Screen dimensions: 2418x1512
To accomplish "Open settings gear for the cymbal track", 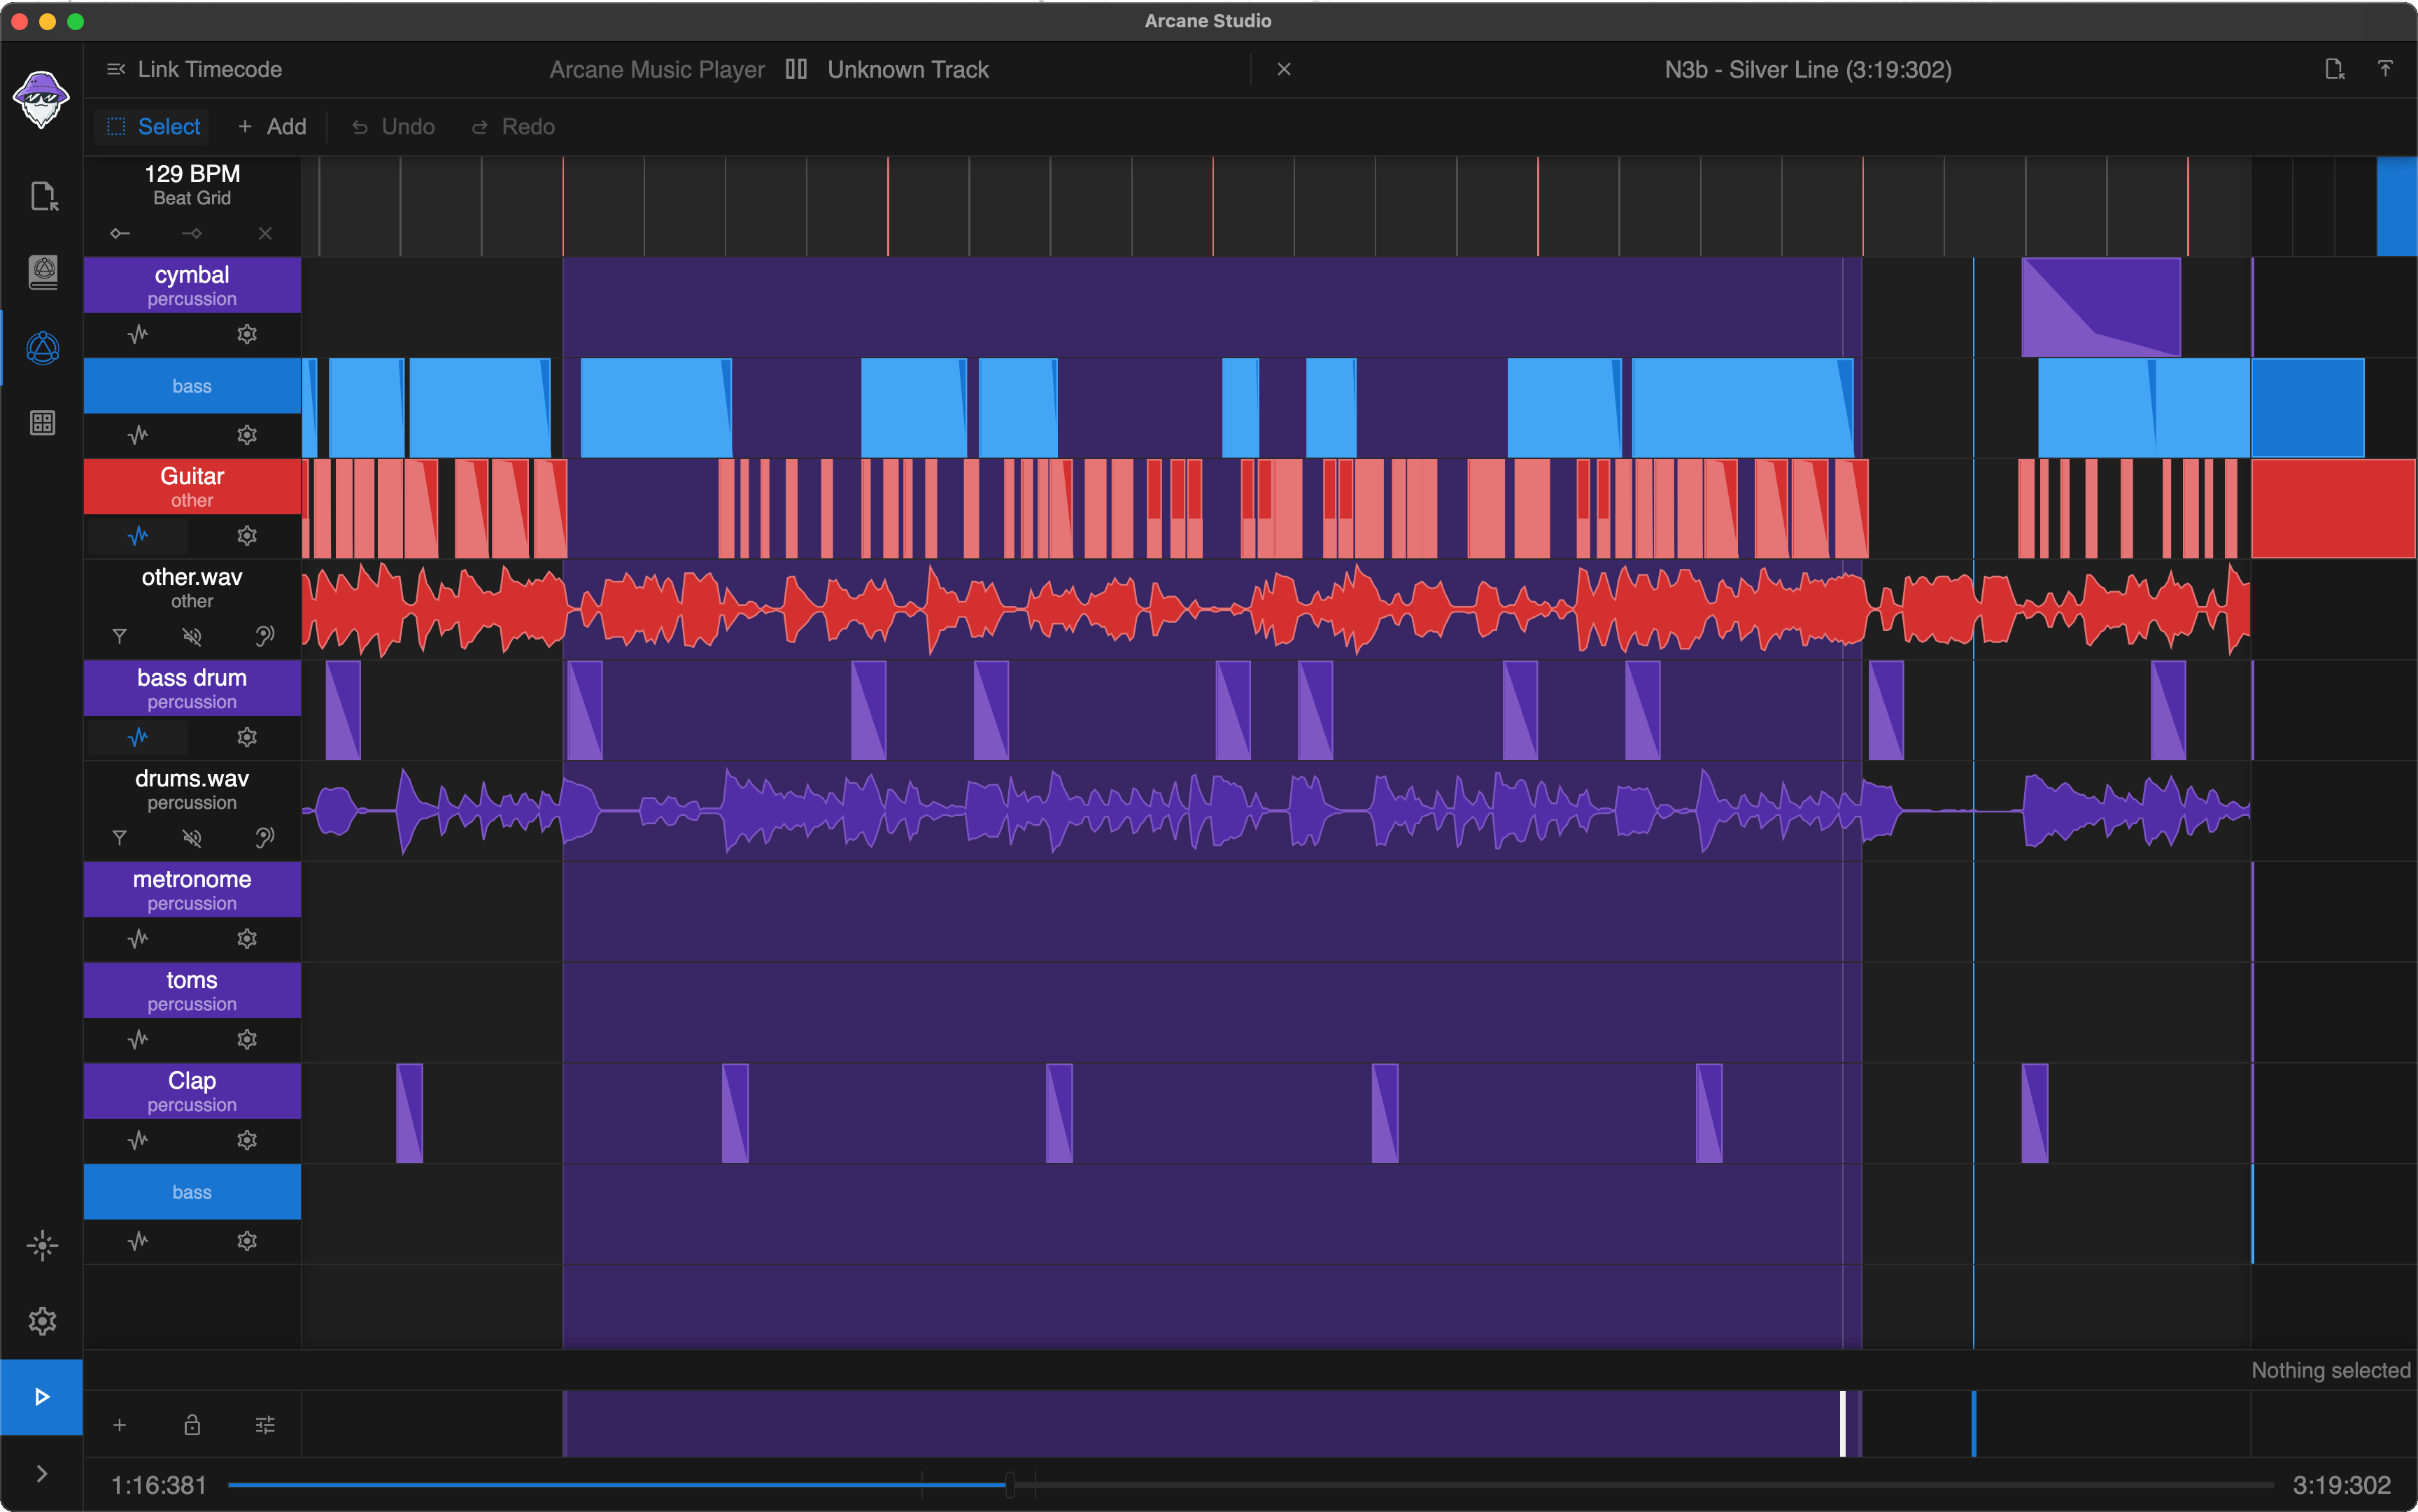I will pos(247,334).
